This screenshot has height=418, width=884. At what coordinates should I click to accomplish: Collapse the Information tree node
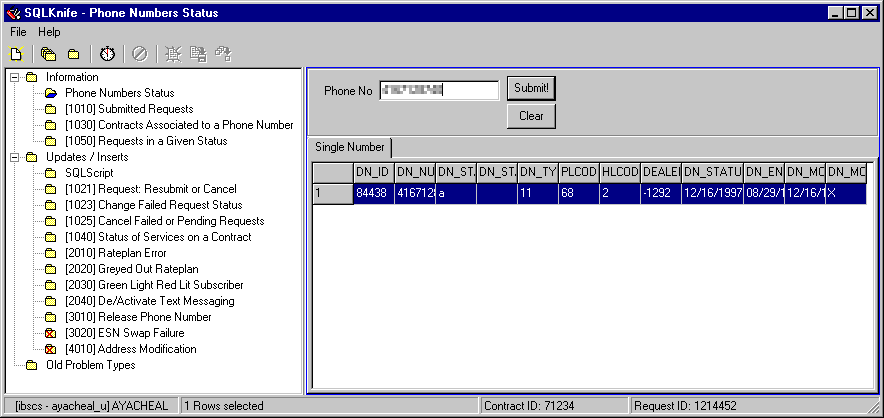[x=14, y=77]
